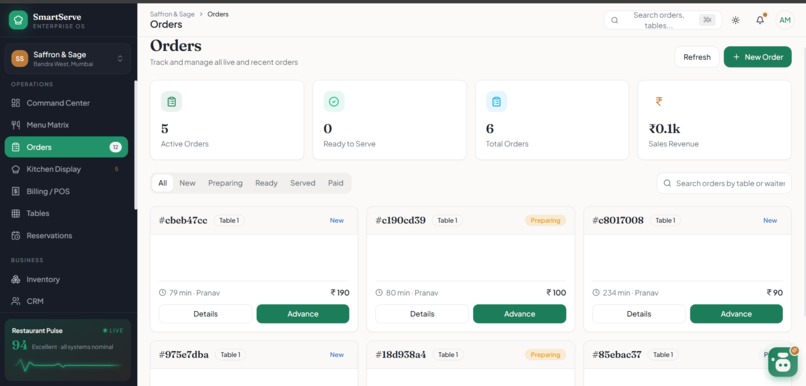This screenshot has height=386, width=806.
Task: Click Saffron & Sage breadcrumb link
Action: click(172, 14)
